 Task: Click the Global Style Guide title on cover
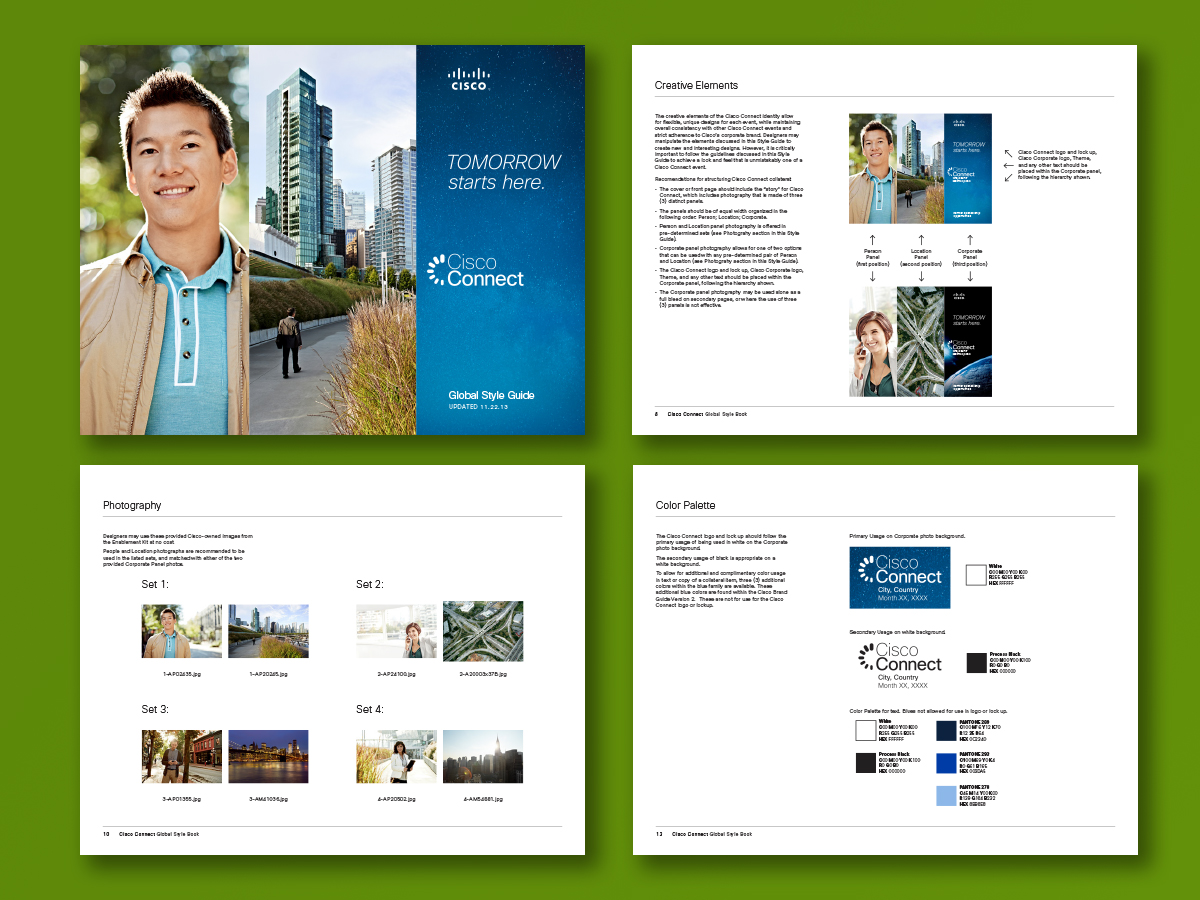pyautogui.click(x=491, y=395)
